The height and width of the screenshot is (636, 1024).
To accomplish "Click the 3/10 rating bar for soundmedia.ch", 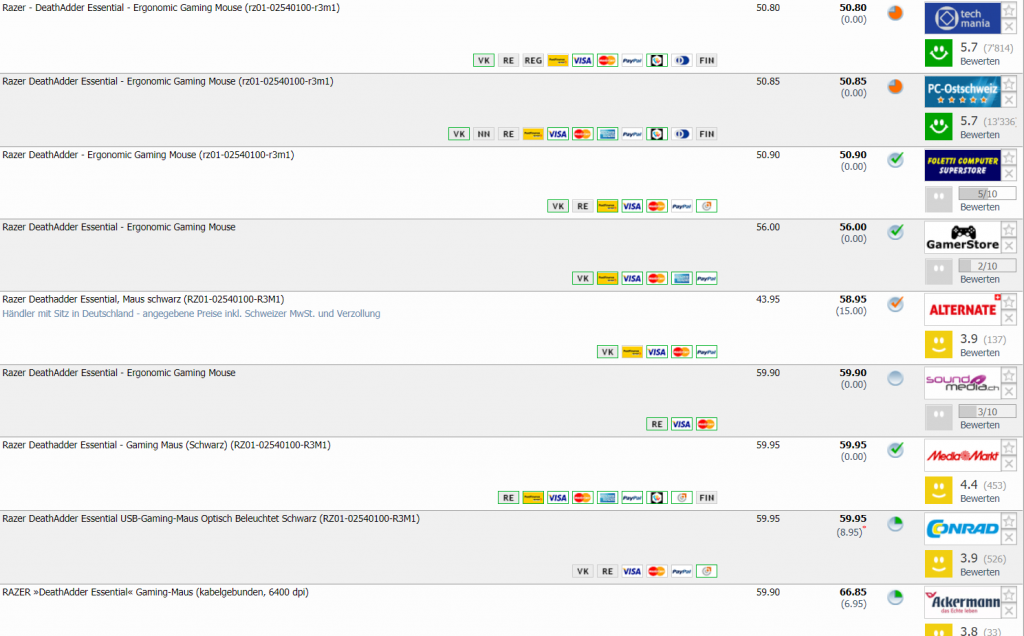I will point(987,411).
